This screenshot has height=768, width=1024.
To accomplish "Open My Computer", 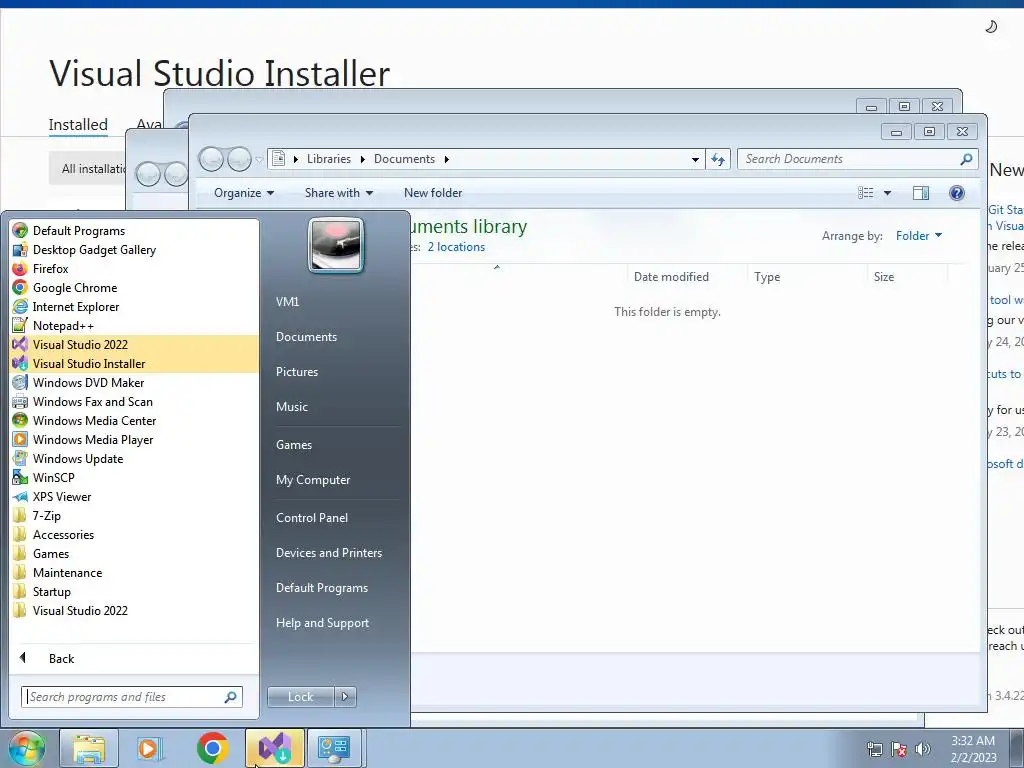I will pos(334,479).
